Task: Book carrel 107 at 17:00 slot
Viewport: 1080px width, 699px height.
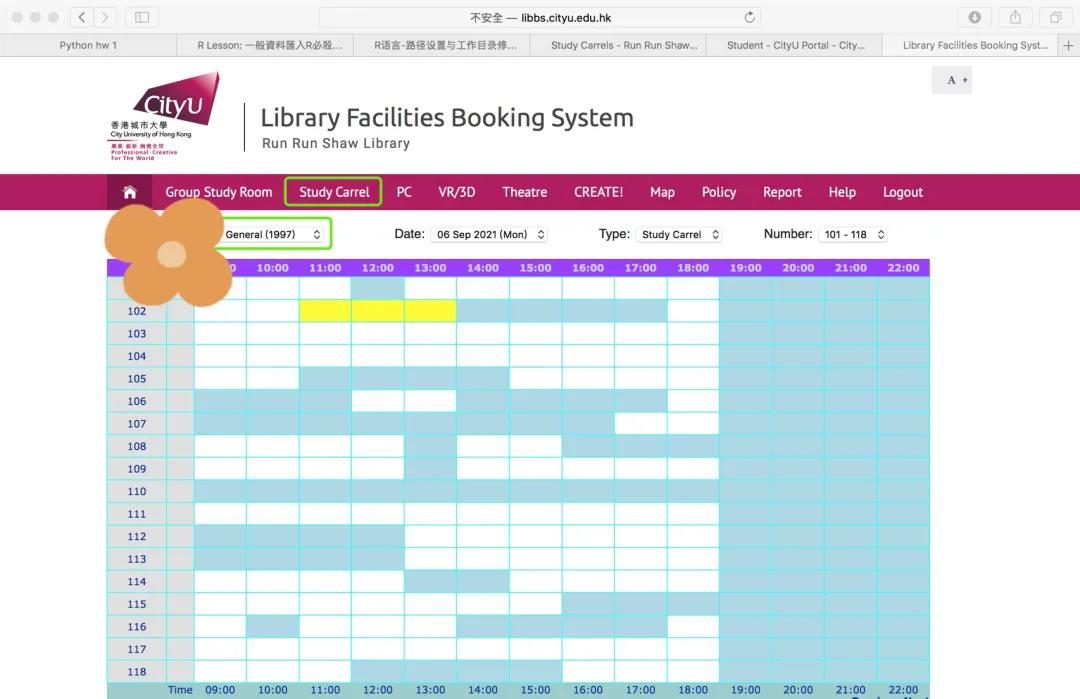Action: [641, 424]
